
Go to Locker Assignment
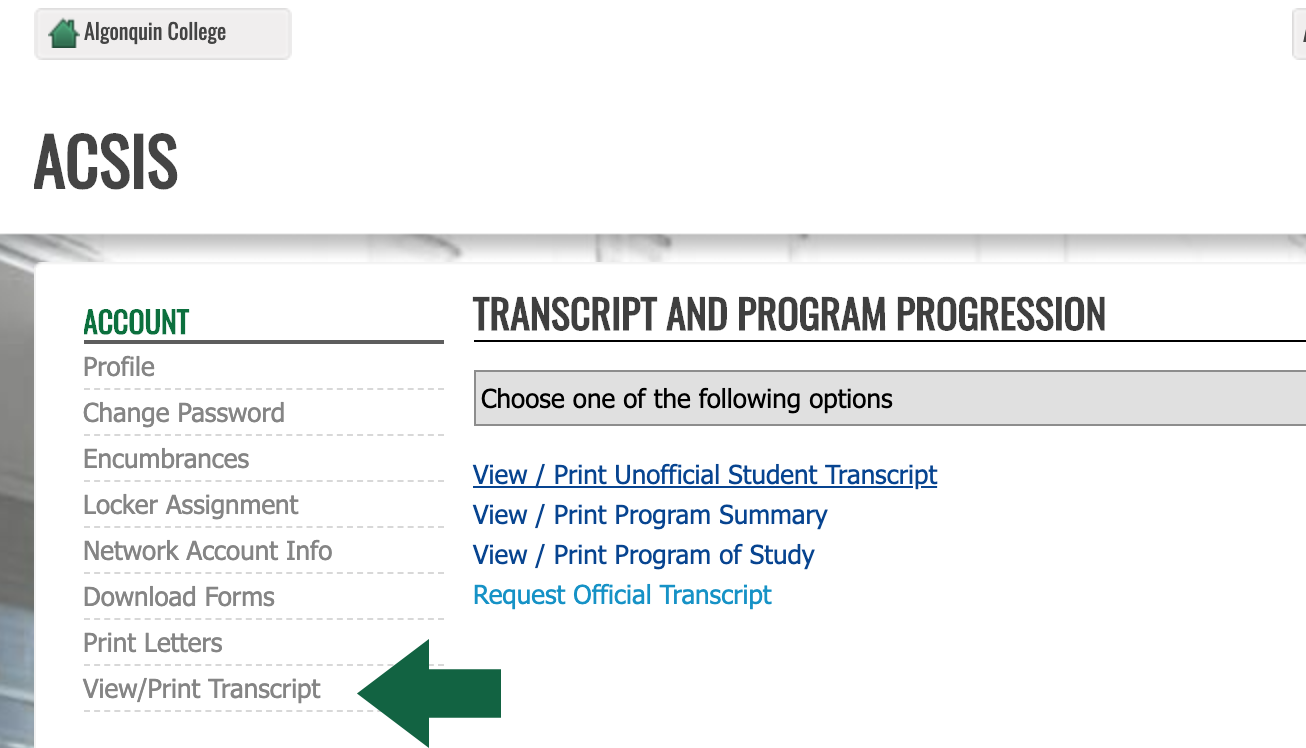pos(191,505)
